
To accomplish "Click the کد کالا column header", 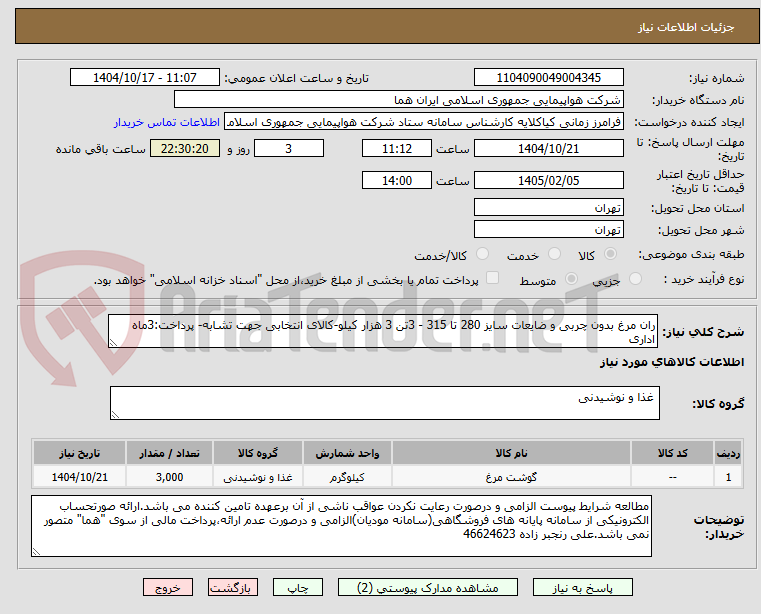I will tap(672, 453).
